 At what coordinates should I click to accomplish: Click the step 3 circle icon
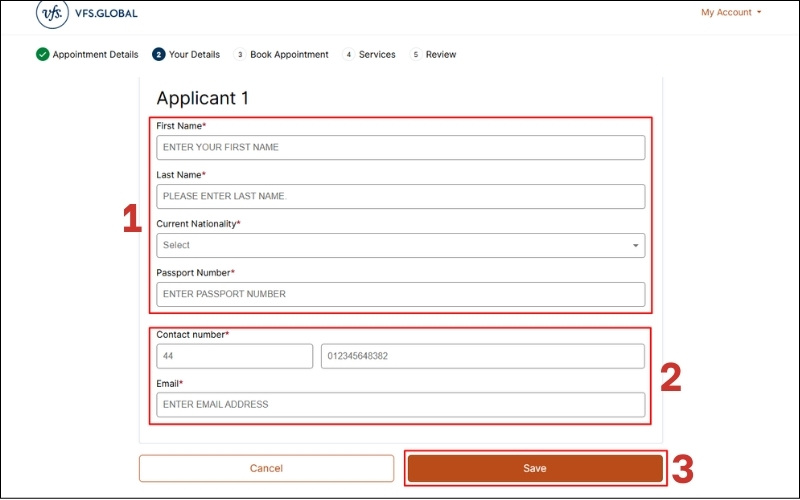pos(240,55)
